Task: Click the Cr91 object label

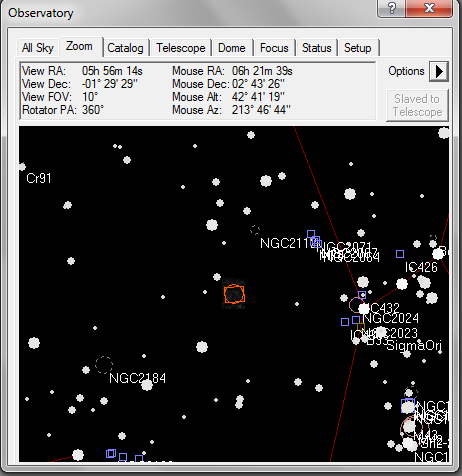Action: coord(39,178)
